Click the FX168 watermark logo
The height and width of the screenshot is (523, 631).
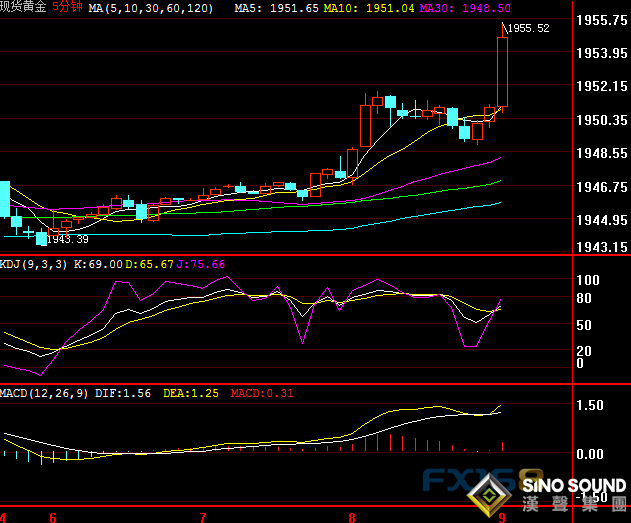476,483
